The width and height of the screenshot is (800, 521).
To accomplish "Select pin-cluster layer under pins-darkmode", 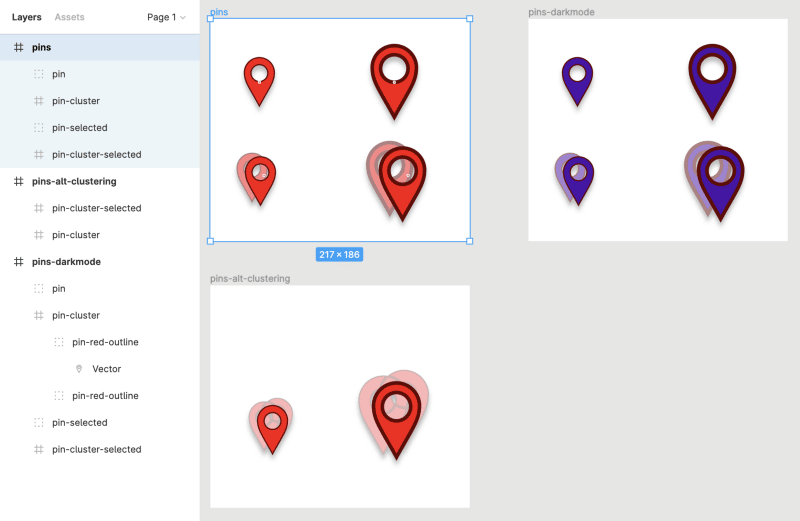I will click(99, 315).
